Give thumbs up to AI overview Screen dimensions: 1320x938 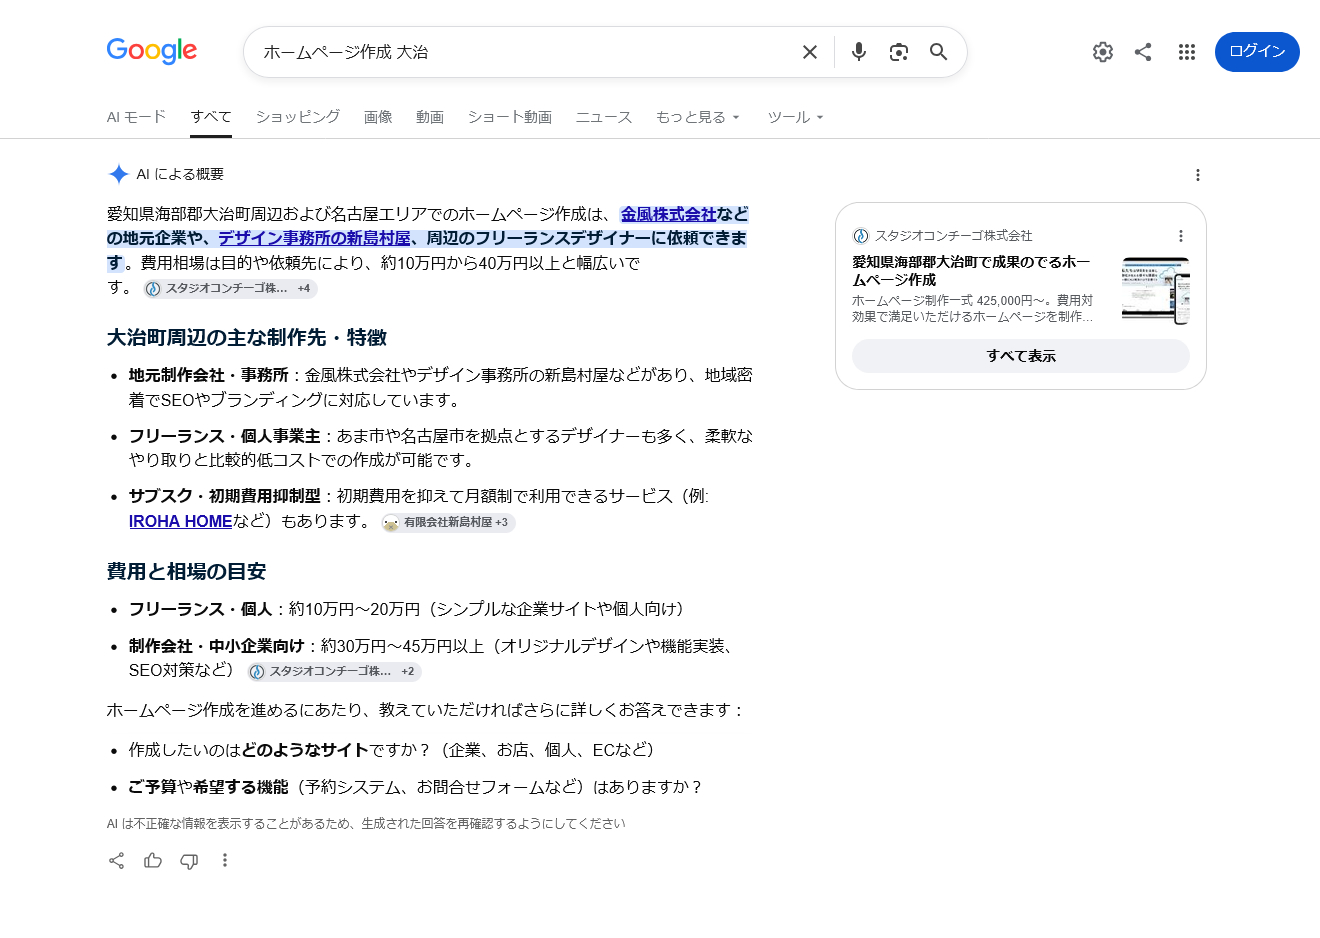point(153,861)
